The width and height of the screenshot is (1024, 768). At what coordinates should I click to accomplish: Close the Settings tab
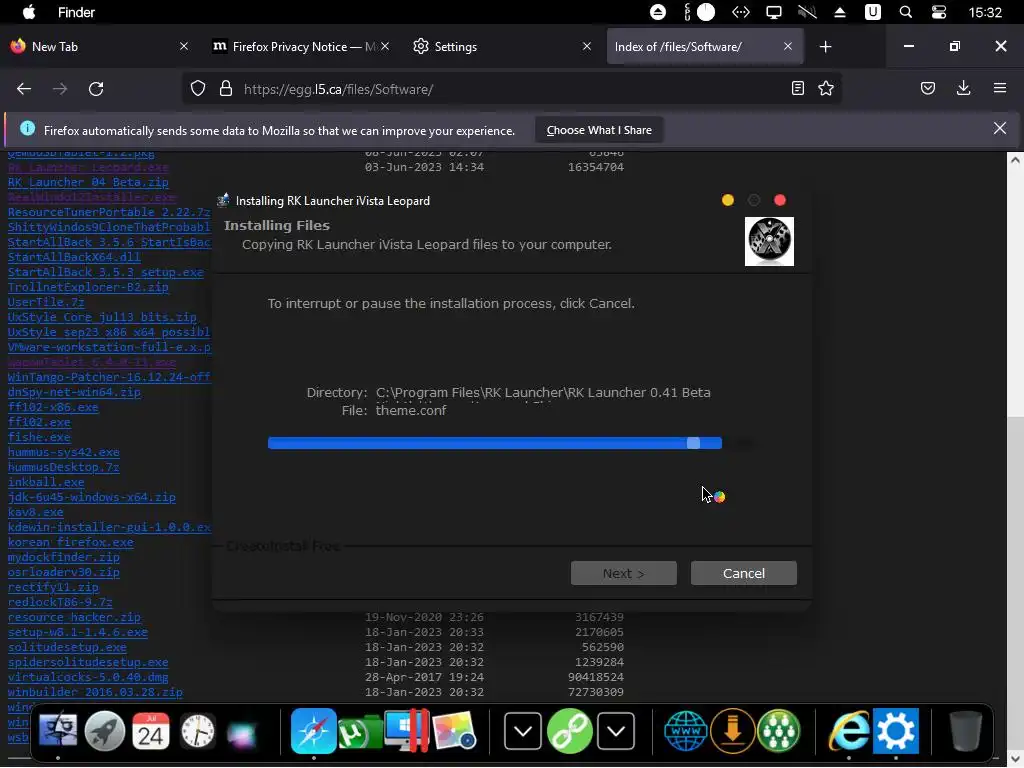[x=586, y=46]
